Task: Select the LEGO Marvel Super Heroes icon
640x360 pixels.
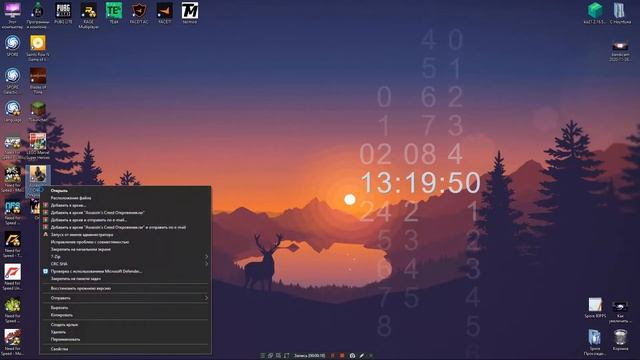Action: [38, 146]
